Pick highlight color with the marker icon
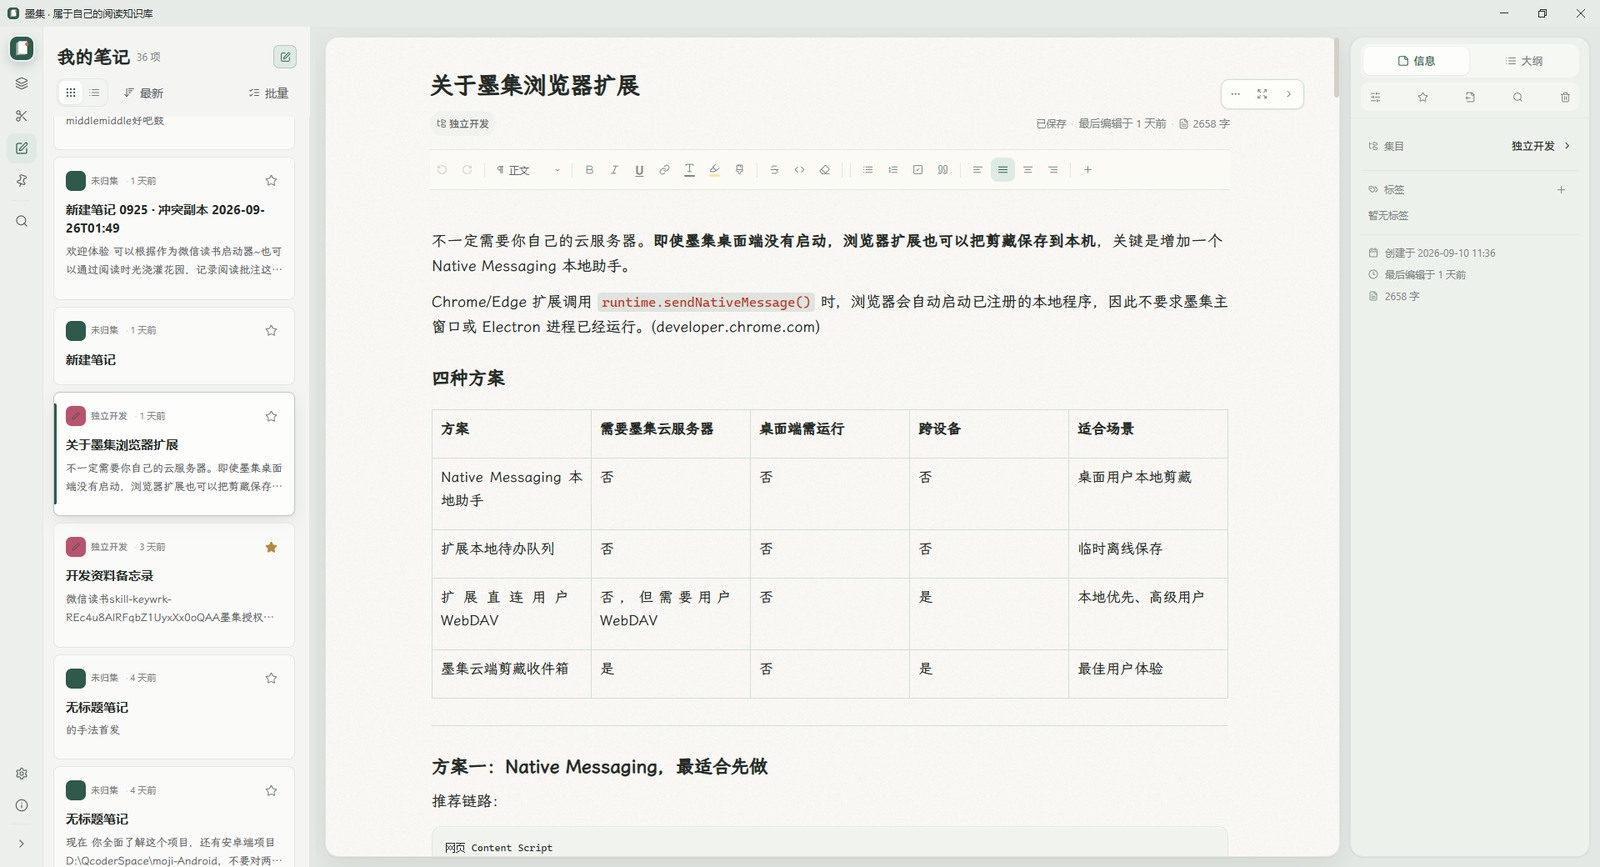 [714, 170]
